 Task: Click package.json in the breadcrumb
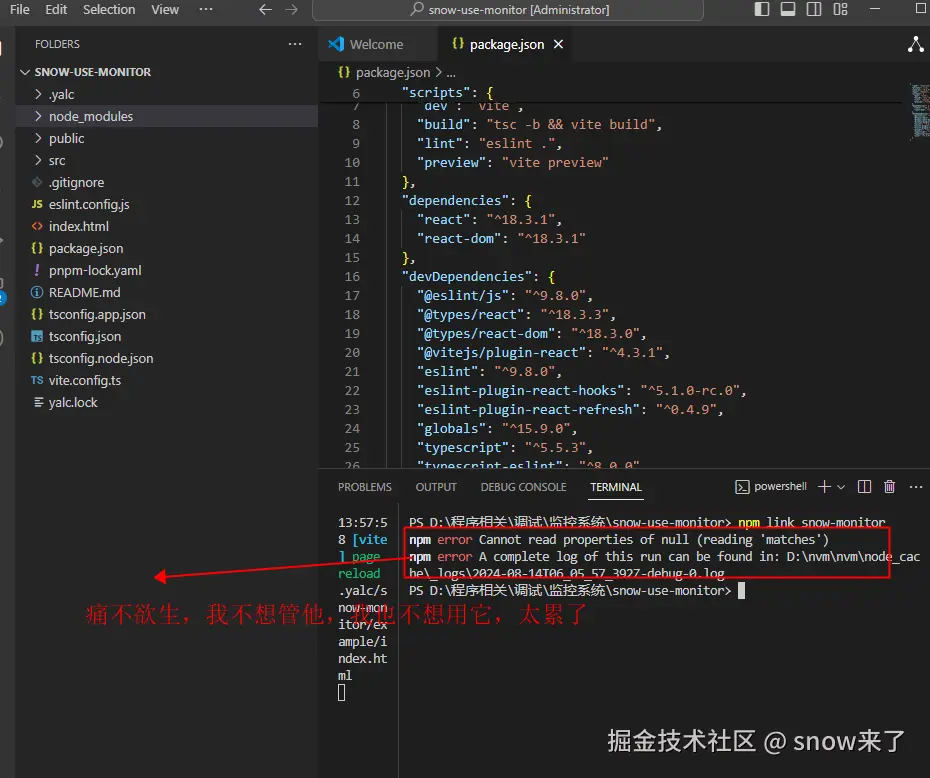pos(393,72)
